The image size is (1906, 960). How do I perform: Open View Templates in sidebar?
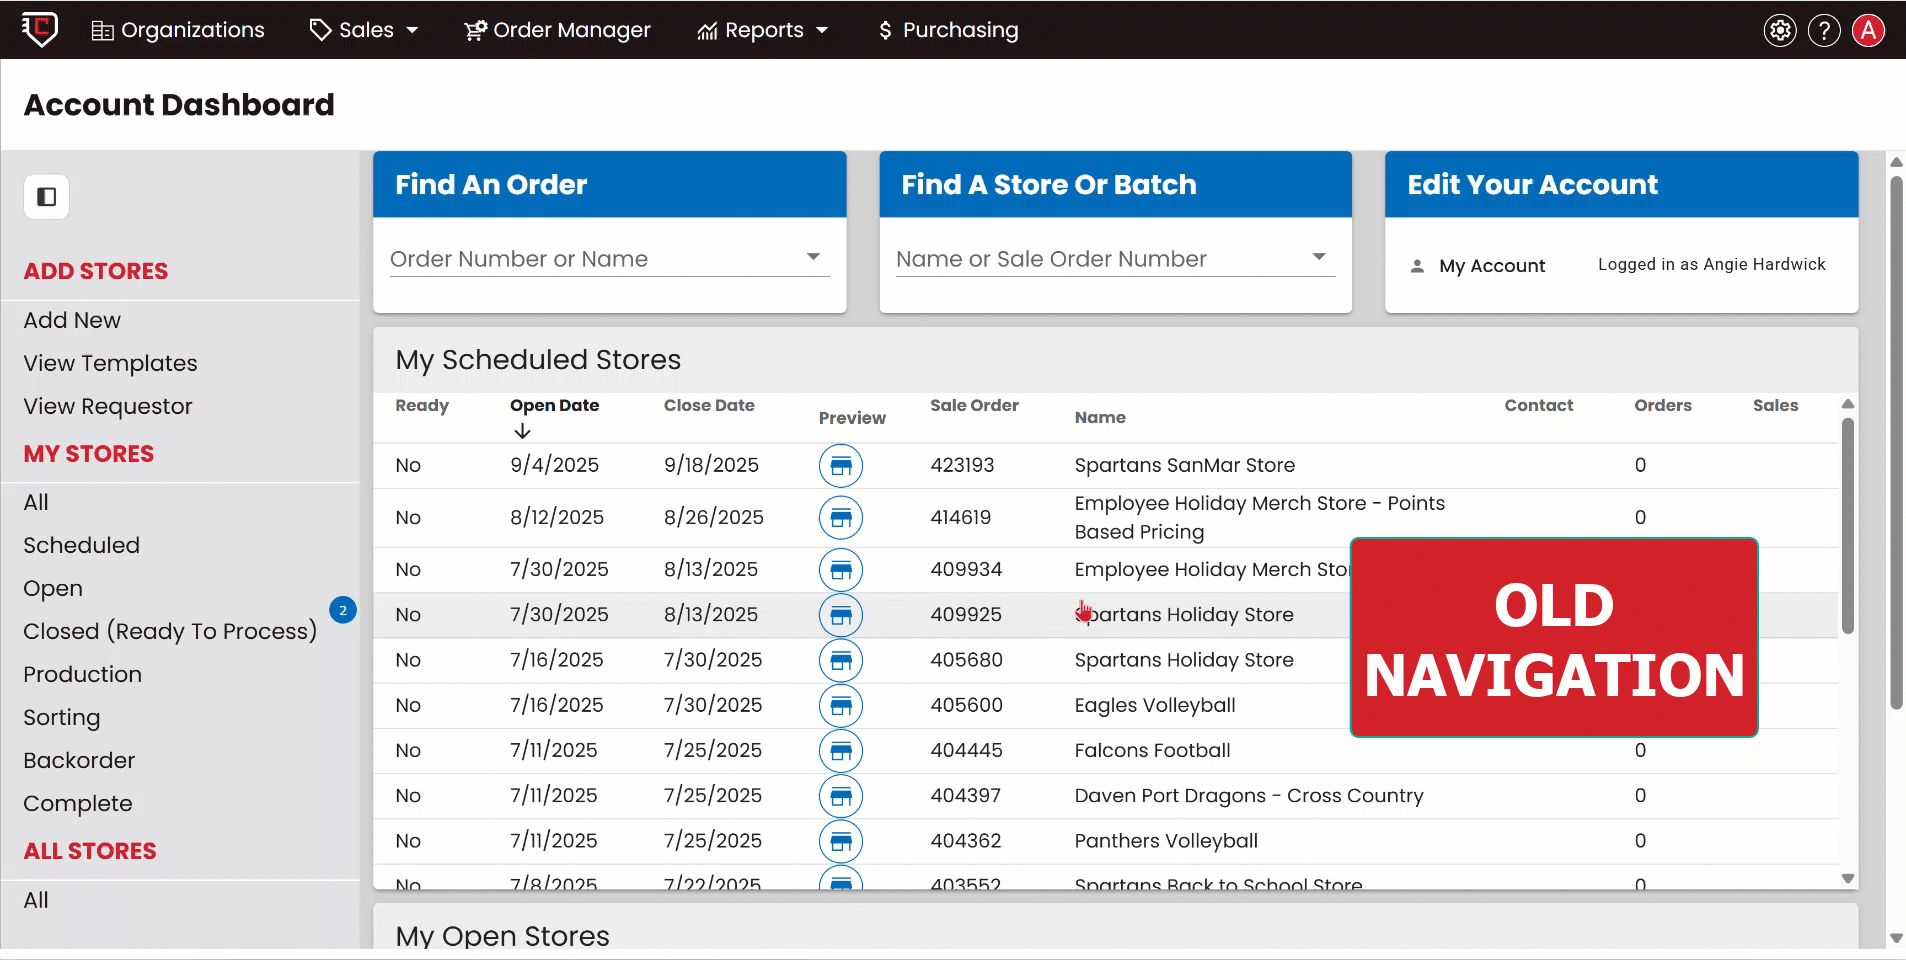pyautogui.click(x=110, y=363)
